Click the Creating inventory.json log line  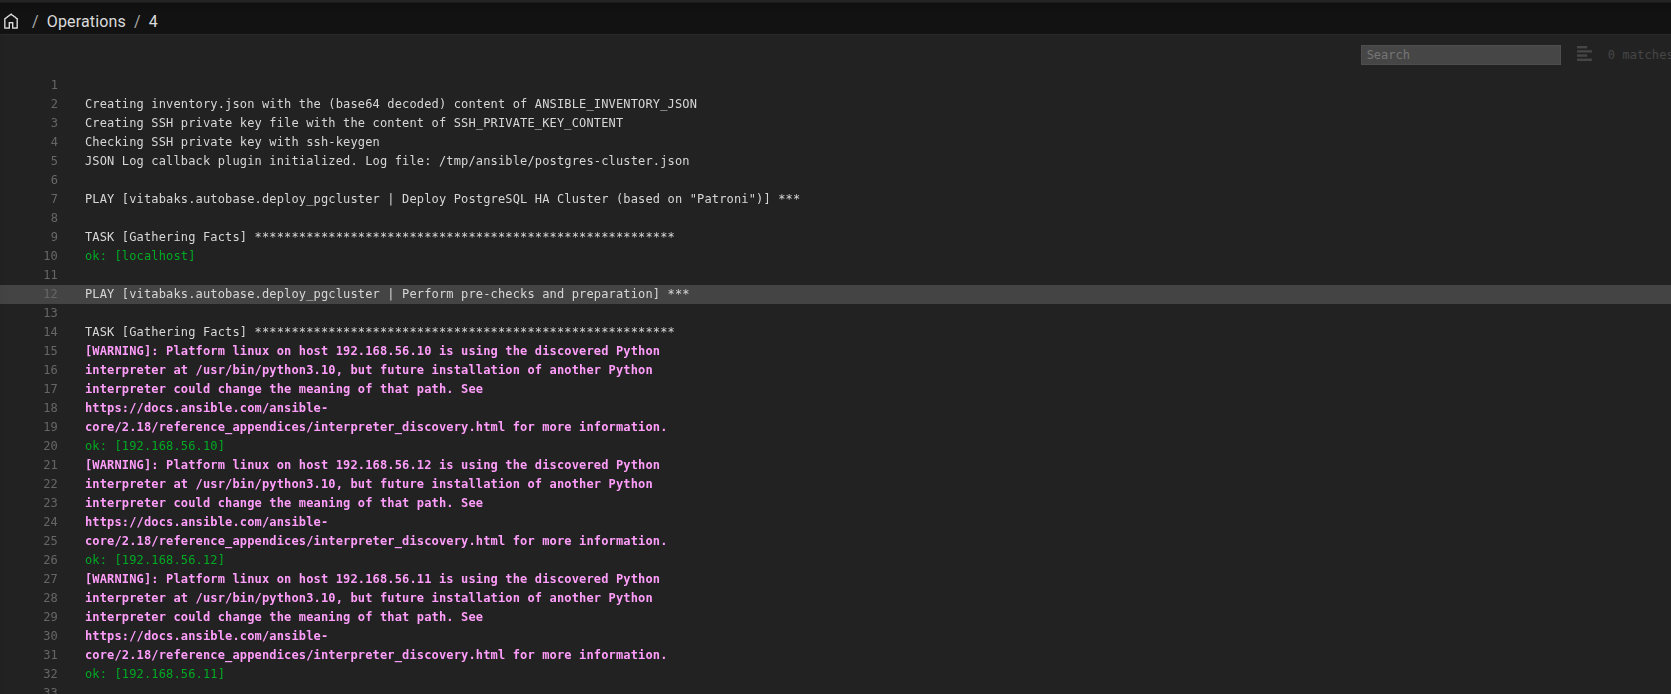[391, 104]
